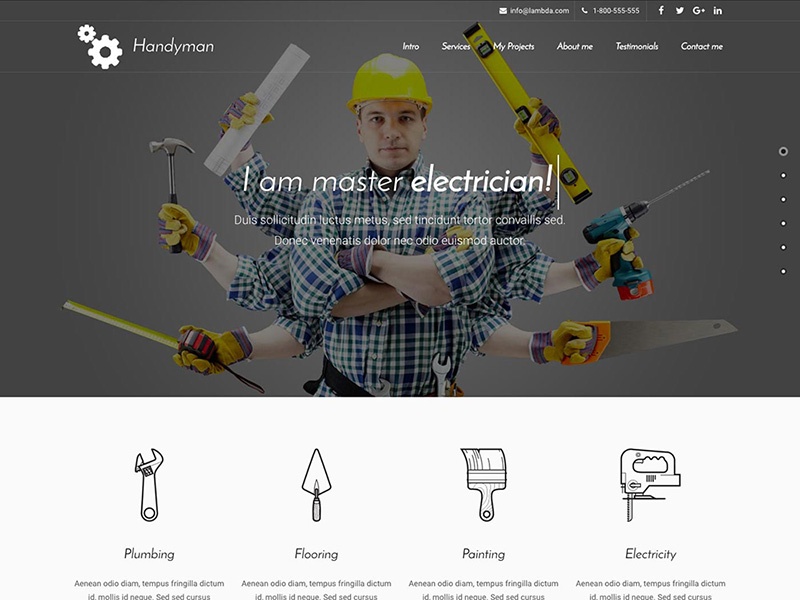This screenshot has height=600, width=800.
Task: Open the Twitter social icon
Action: coord(680,11)
